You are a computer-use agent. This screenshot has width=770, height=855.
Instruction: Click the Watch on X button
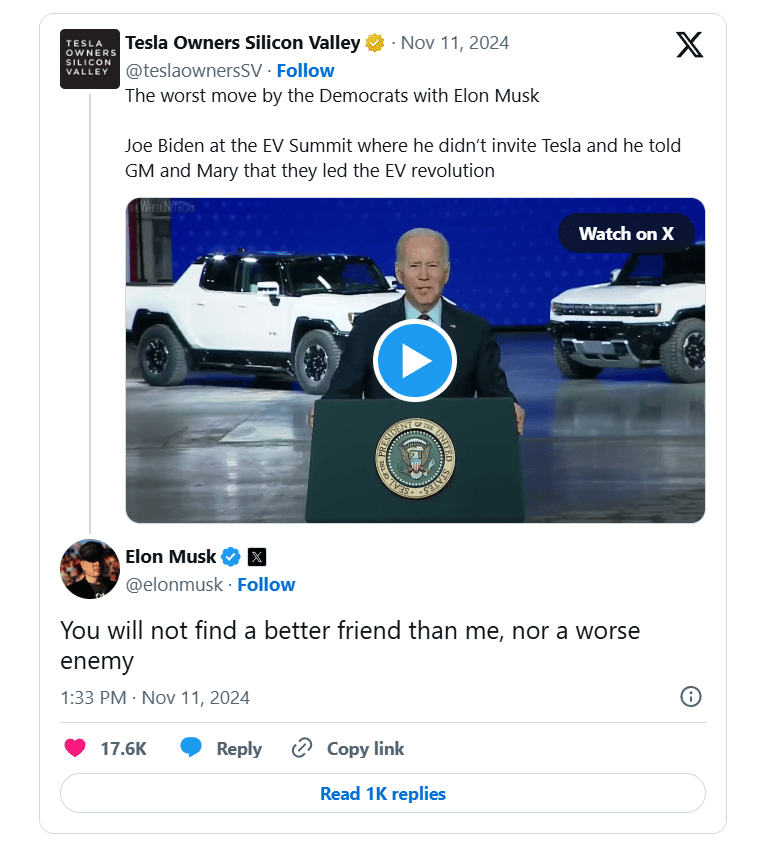pyautogui.click(x=626, y=234)
